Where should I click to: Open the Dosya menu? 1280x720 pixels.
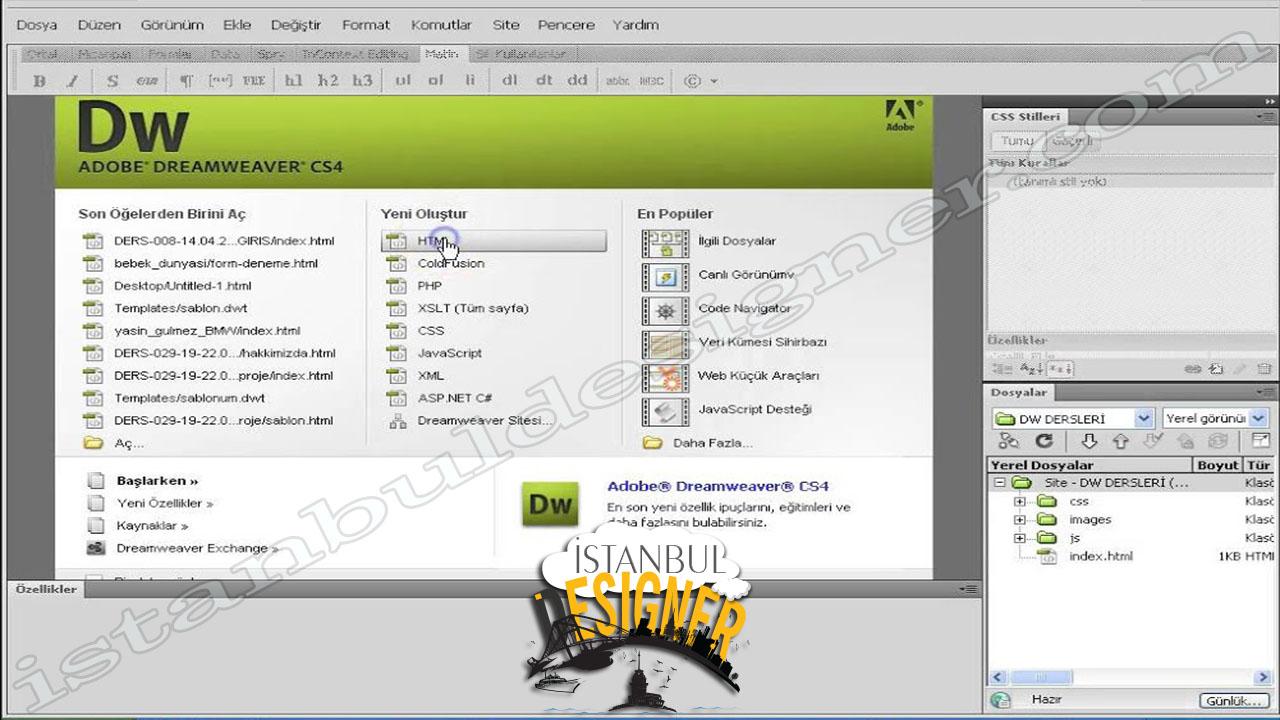pos(37,24)
